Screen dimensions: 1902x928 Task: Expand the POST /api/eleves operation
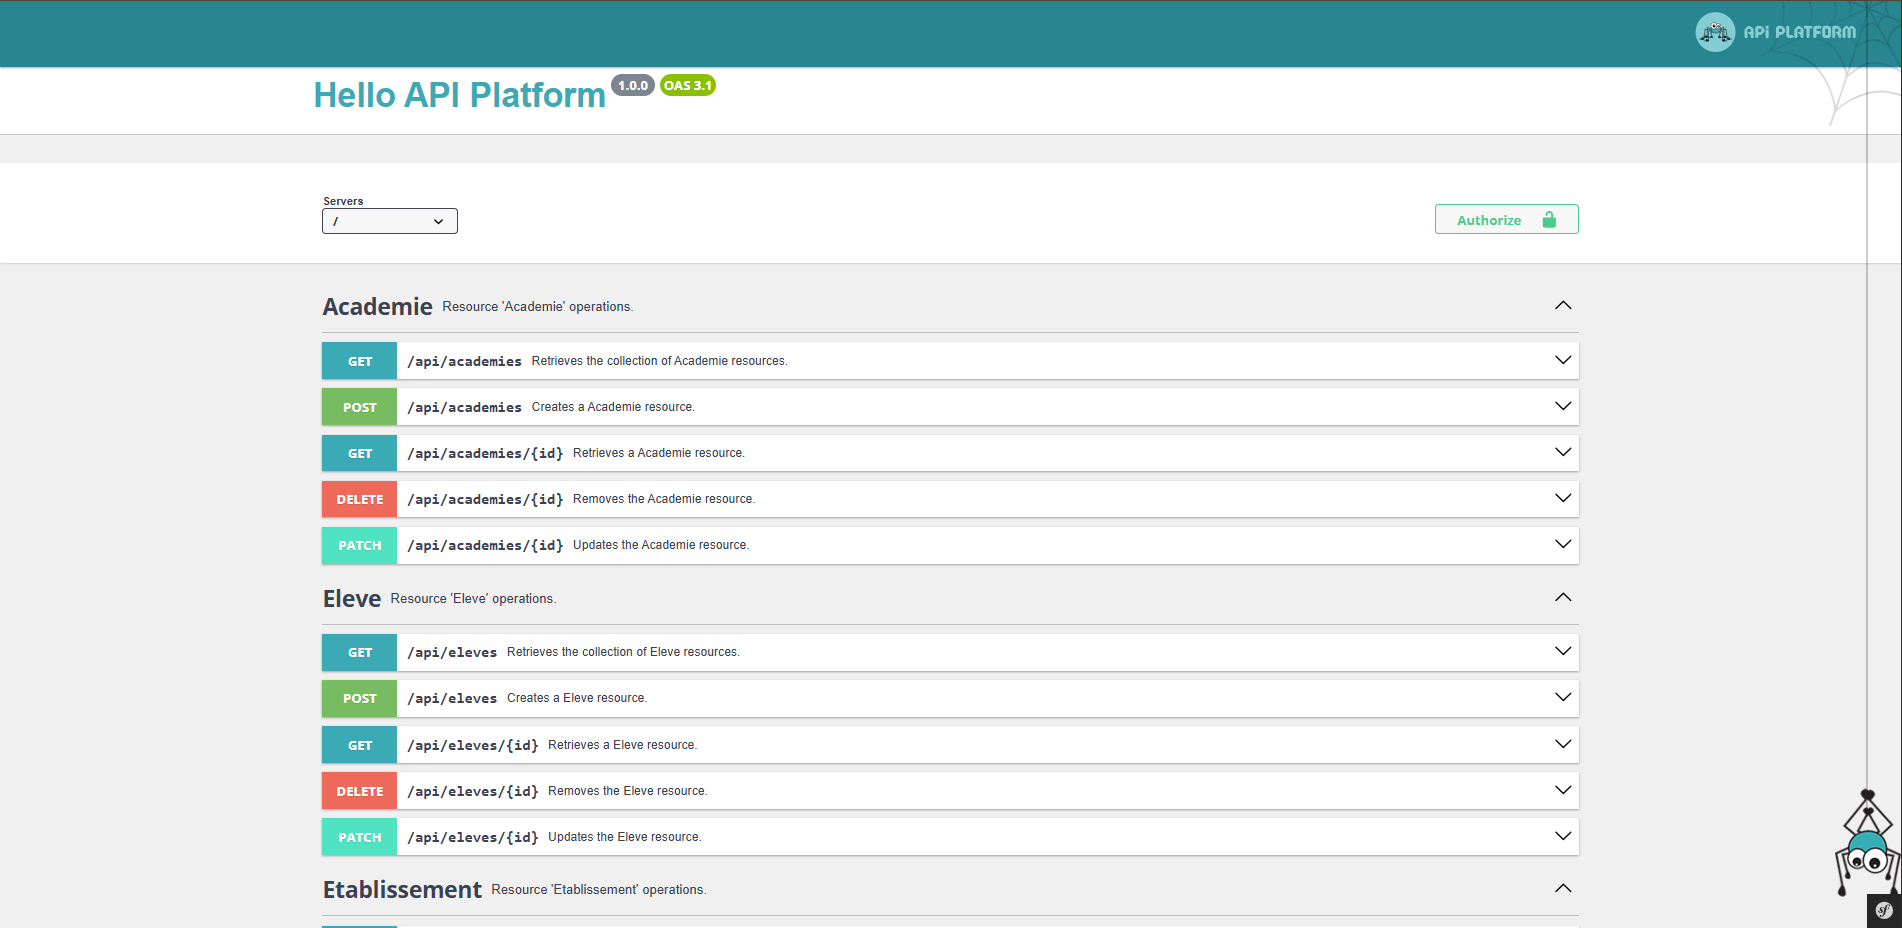click(1563, 698)
